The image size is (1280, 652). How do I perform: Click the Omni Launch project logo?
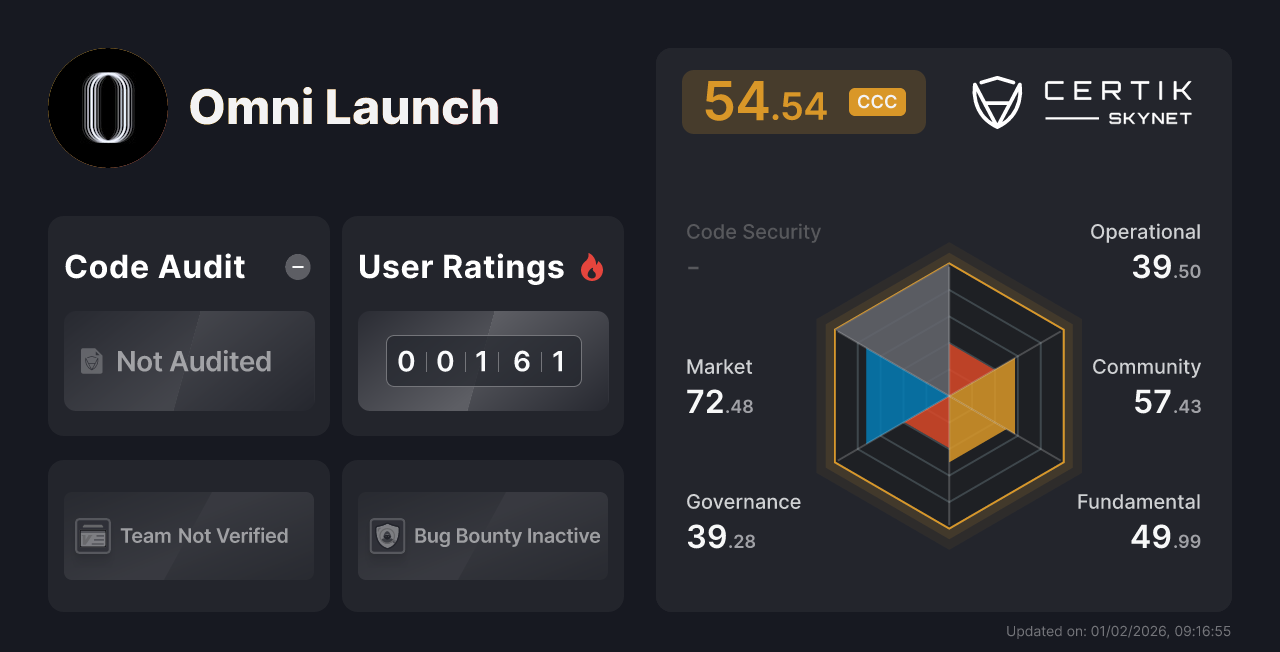(107, 108)
